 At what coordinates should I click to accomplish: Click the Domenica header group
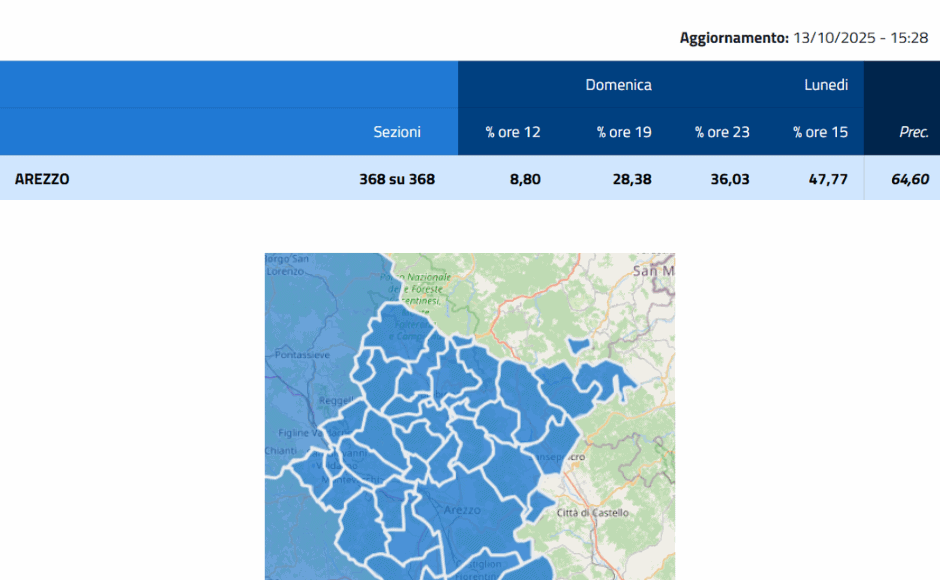coord(618,85)
